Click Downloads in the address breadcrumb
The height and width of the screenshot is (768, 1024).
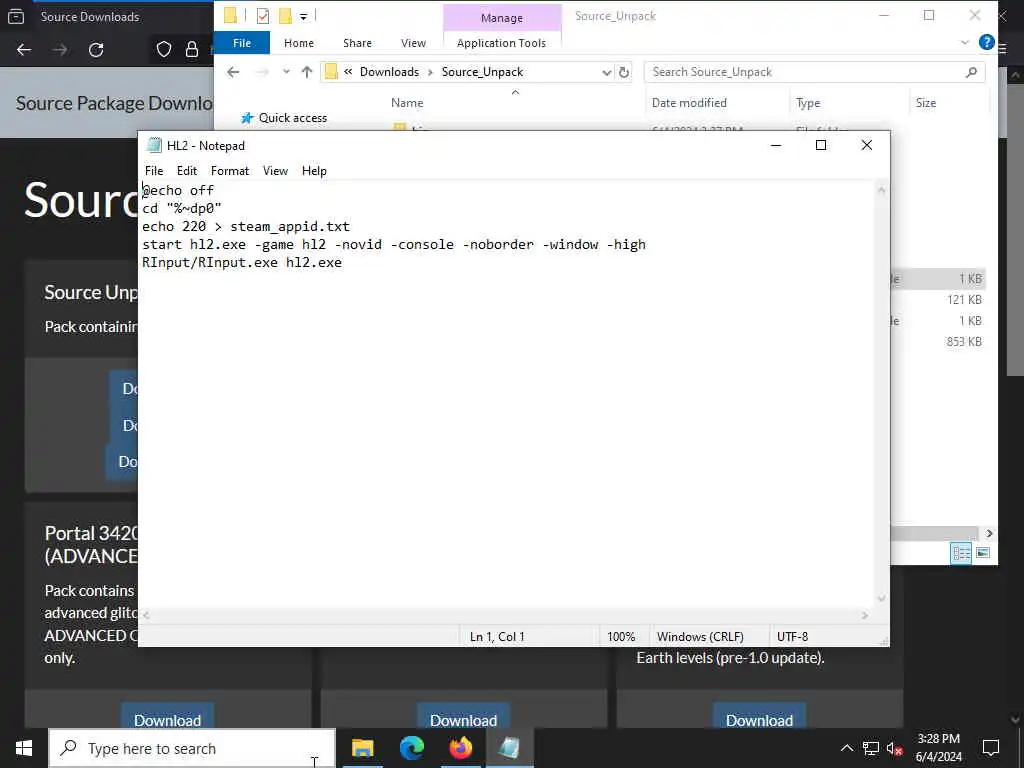[389, 72]
